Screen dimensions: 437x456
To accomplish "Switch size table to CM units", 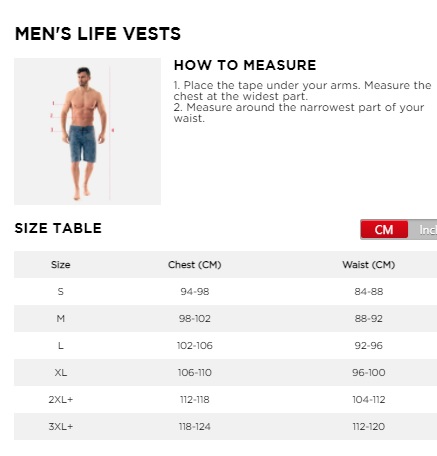I will point(384,229).
